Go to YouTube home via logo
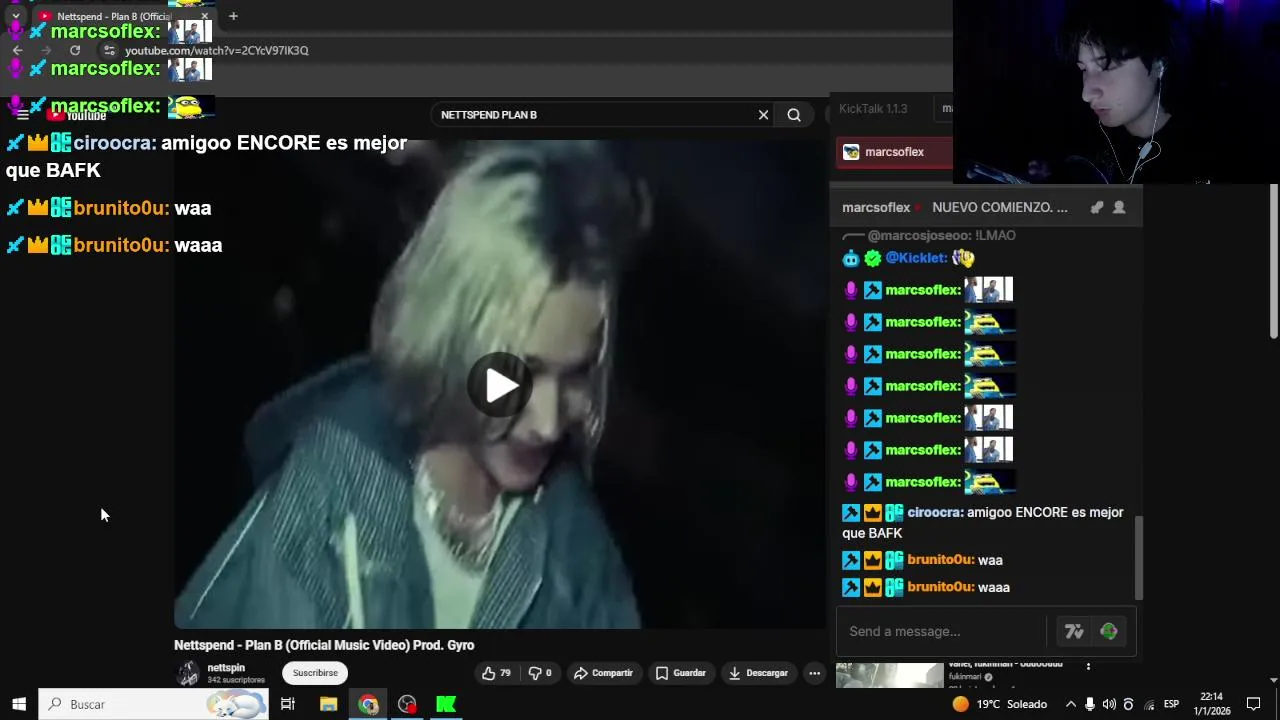1280x720 pixels. pyautogui.click(x=77, y=115)
